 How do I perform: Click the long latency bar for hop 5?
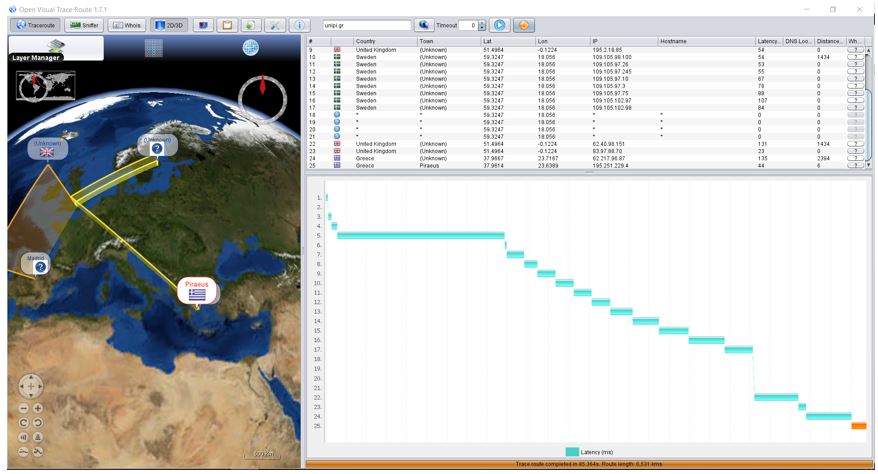click(x=421, y=236)
